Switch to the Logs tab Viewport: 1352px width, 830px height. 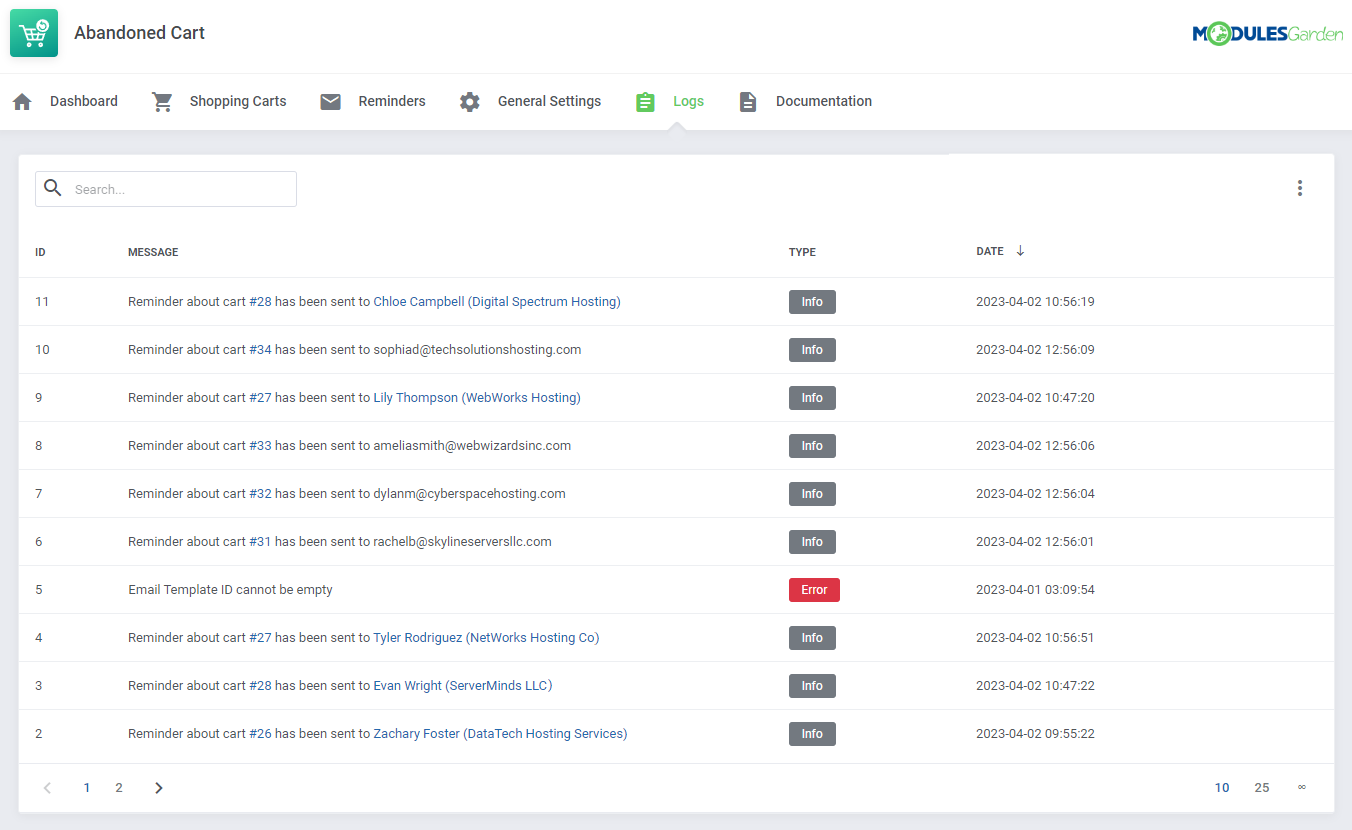pyautogui.click(x=688, y=101)
